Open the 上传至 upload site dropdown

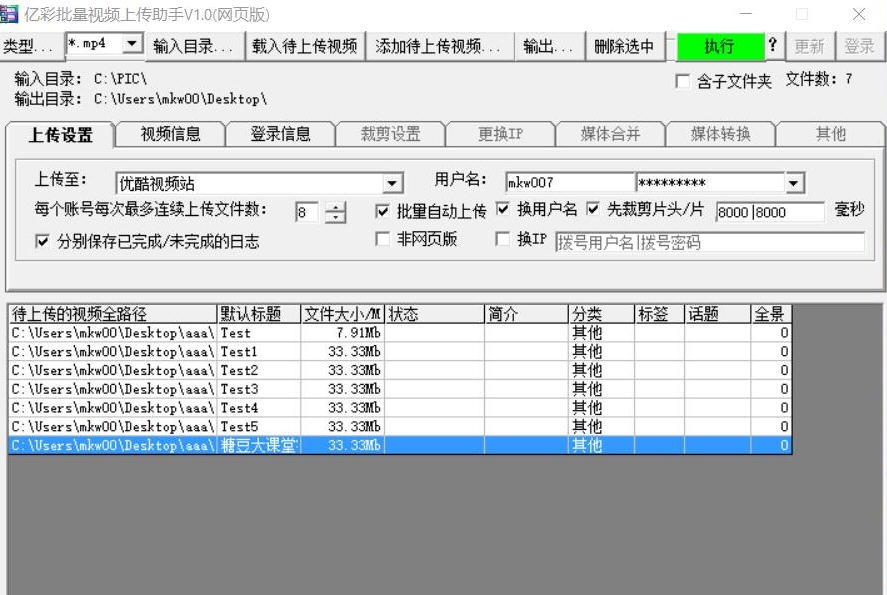pyautogui.click(x=393, y=183)
